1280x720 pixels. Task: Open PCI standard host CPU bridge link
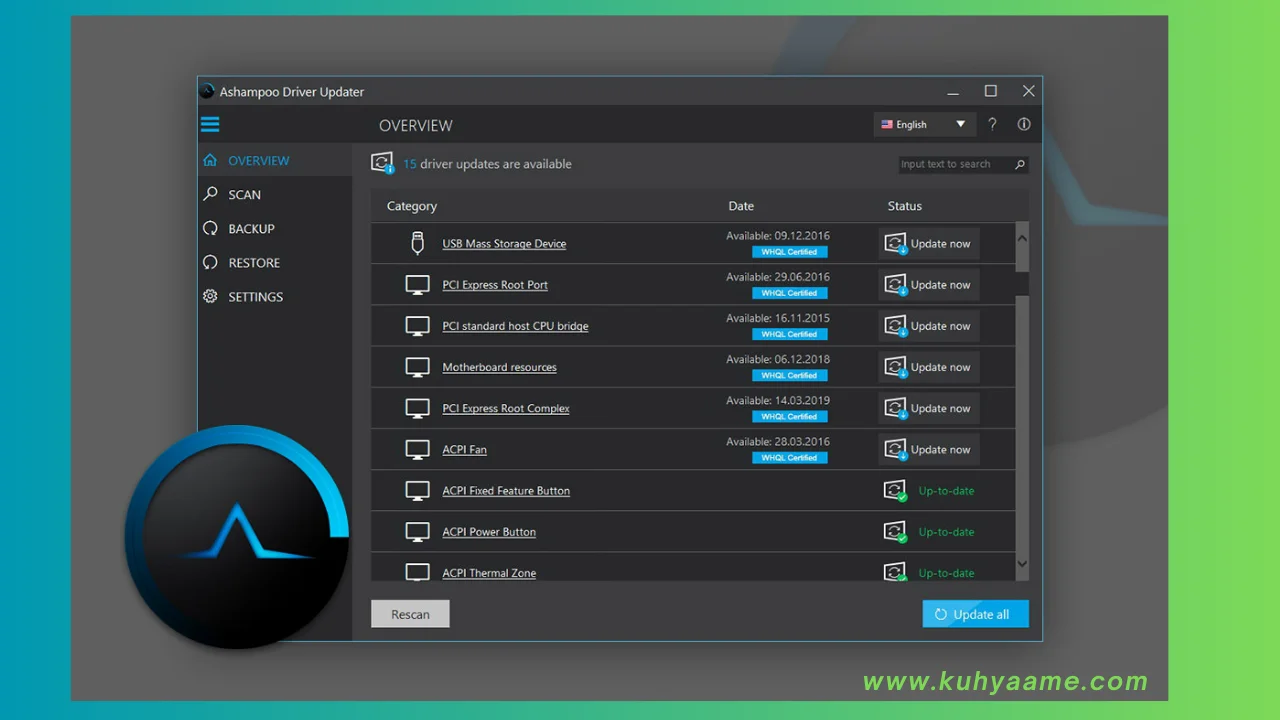515,326
